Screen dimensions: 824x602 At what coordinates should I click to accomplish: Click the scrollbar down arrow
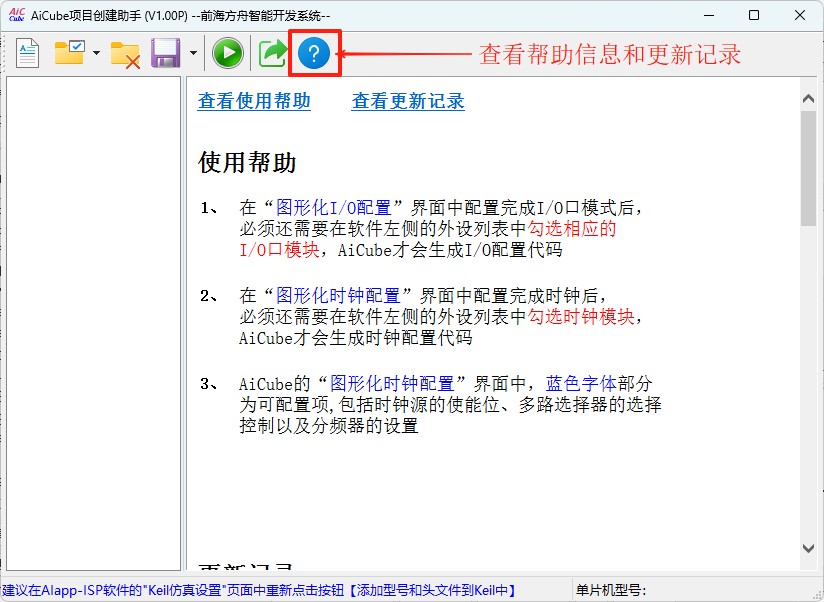click(x=808, y=548)
